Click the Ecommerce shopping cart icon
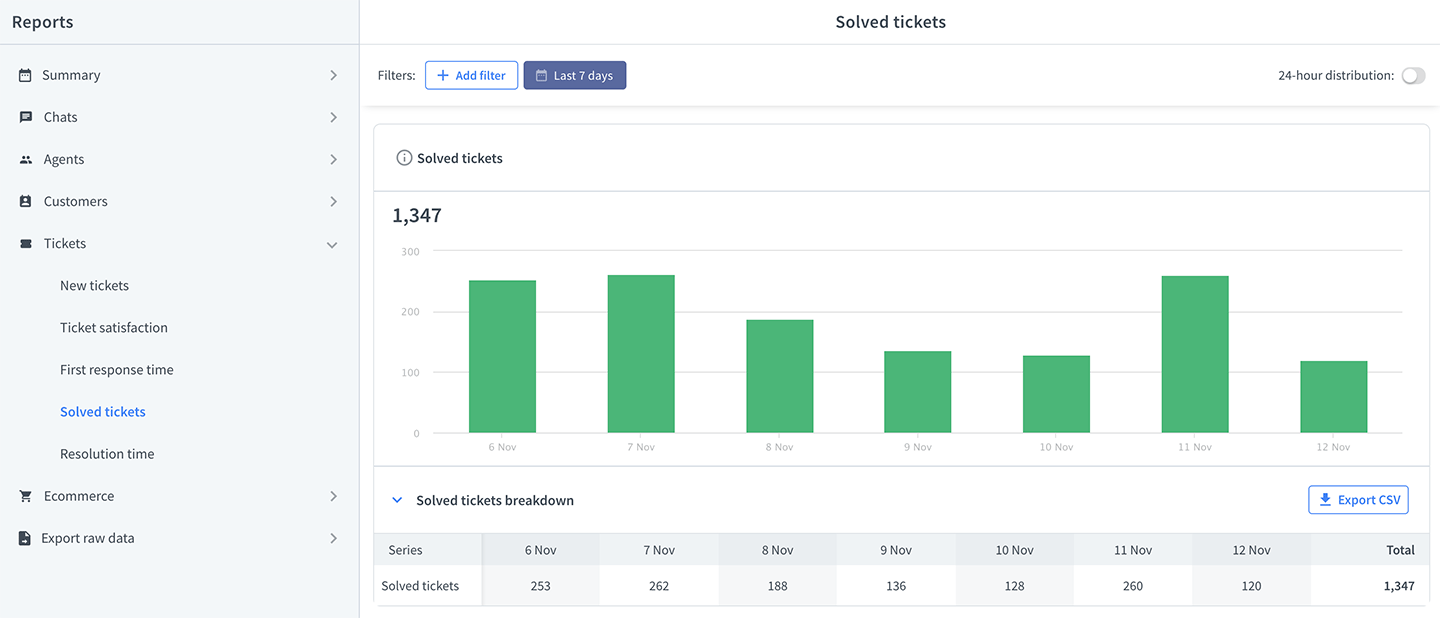Screen dimensions: 1440x618 26,496
